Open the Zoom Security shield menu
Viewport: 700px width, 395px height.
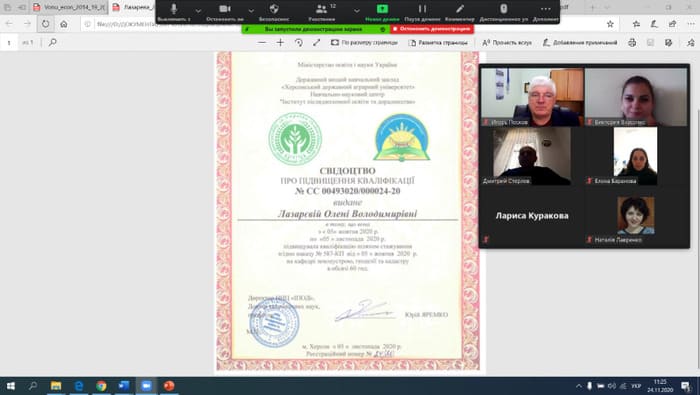pyautogui.click(x=274, y=12)
